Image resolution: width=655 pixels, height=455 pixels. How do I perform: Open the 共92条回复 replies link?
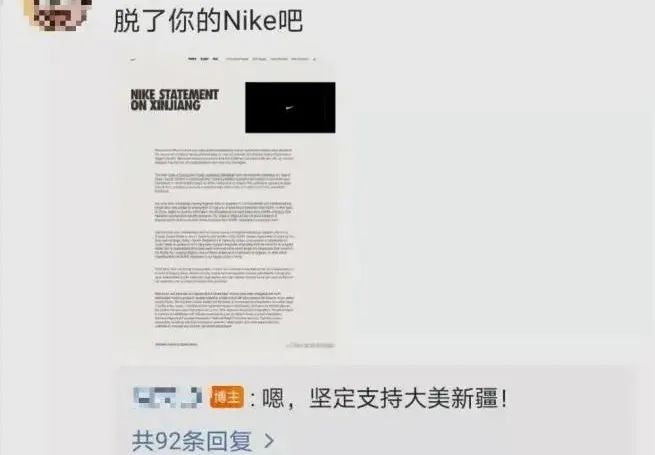pyautogui.click(x=192, y=441)
